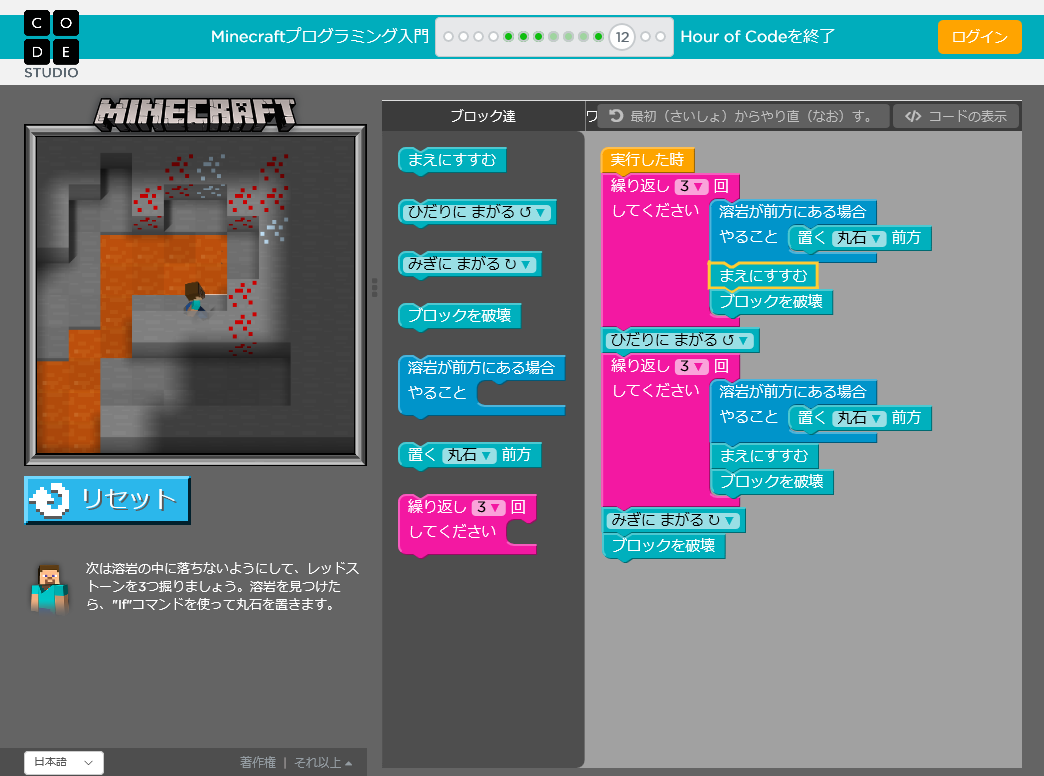Click the Steve character avatar icon

[x=50, y=588]
